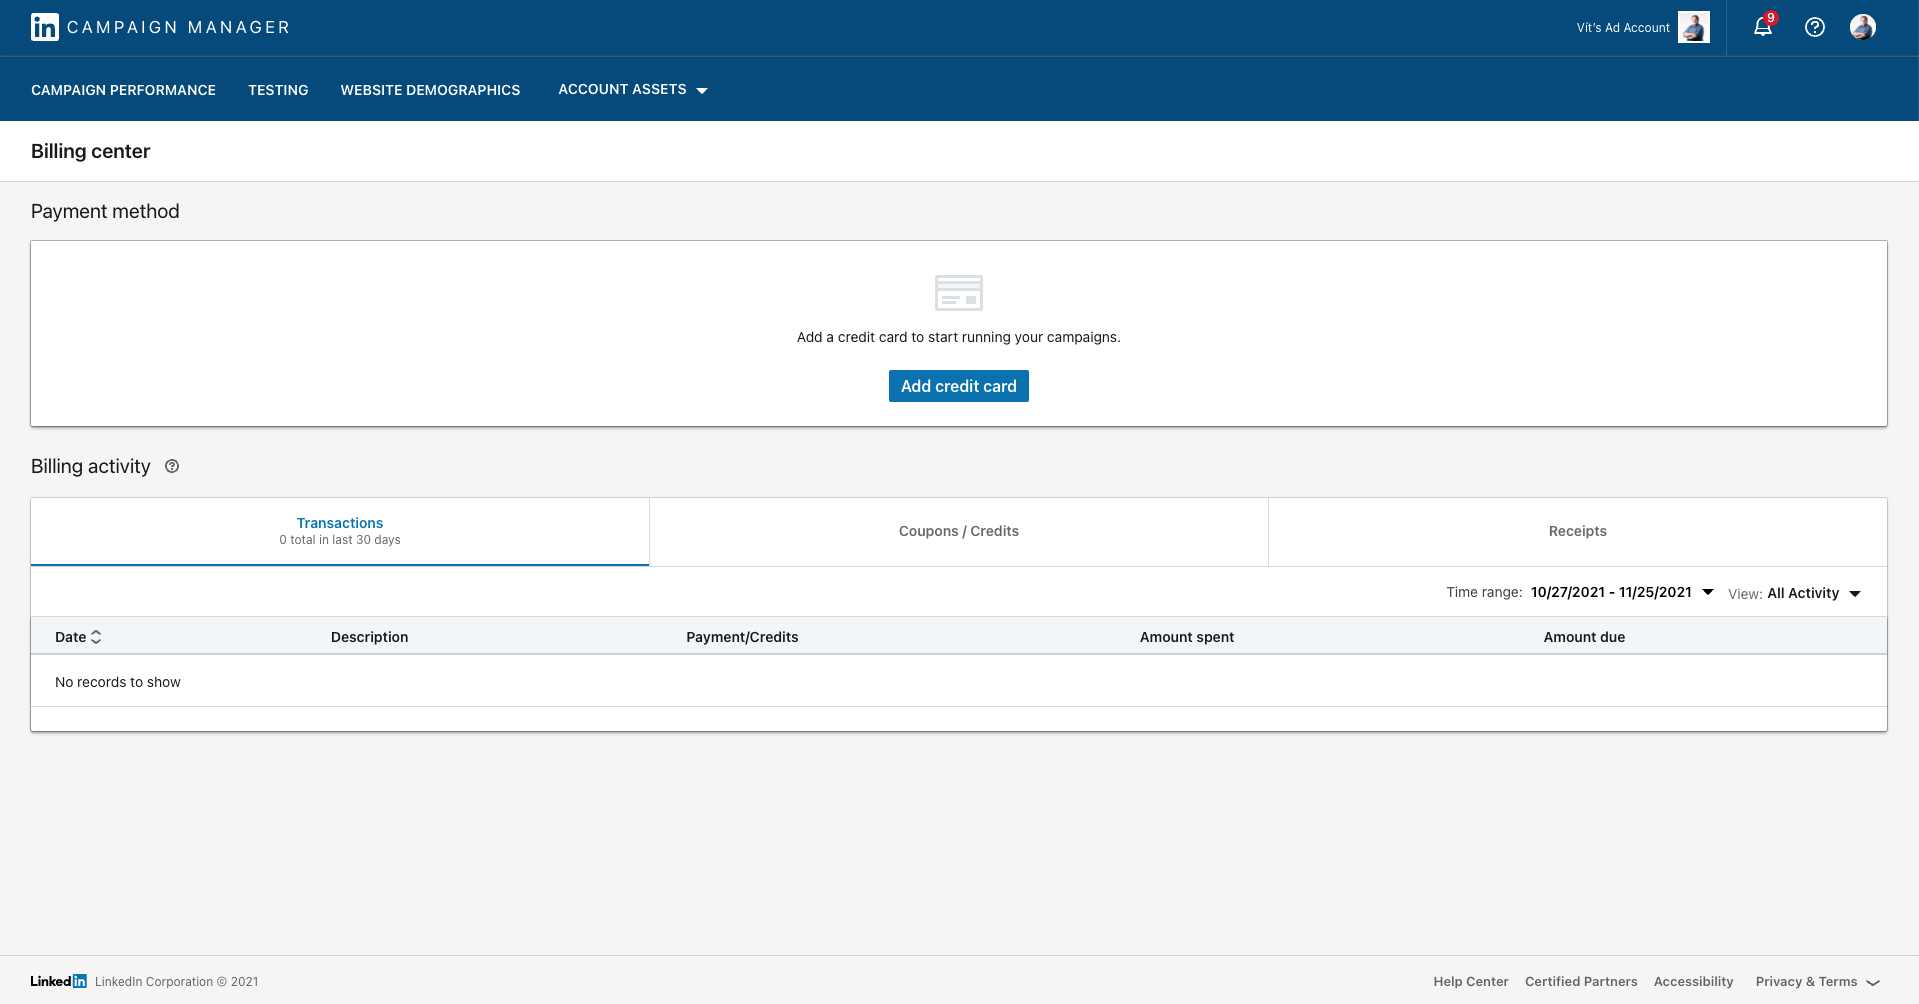Image resolution: width=1919 pixels, height=1004 pixels.
Task: Select the Transactions tab
Action: [340, 531]
